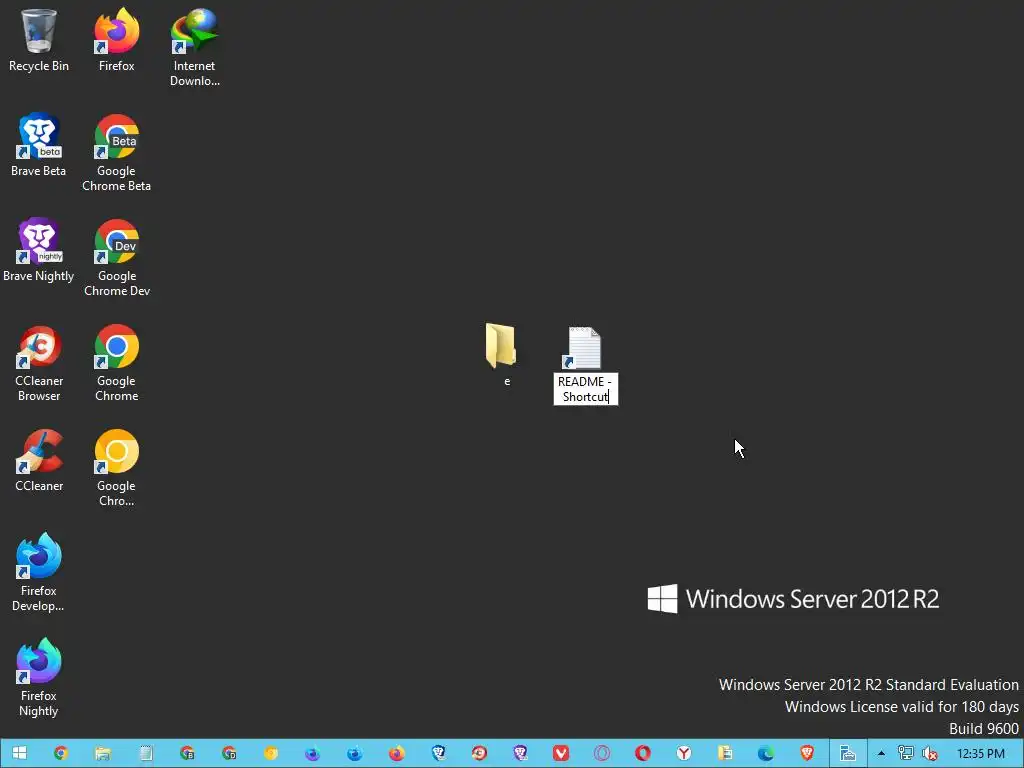
Task: Launch purple Firefox Nightly taskbar icon
Action: [x=313, y=754]
